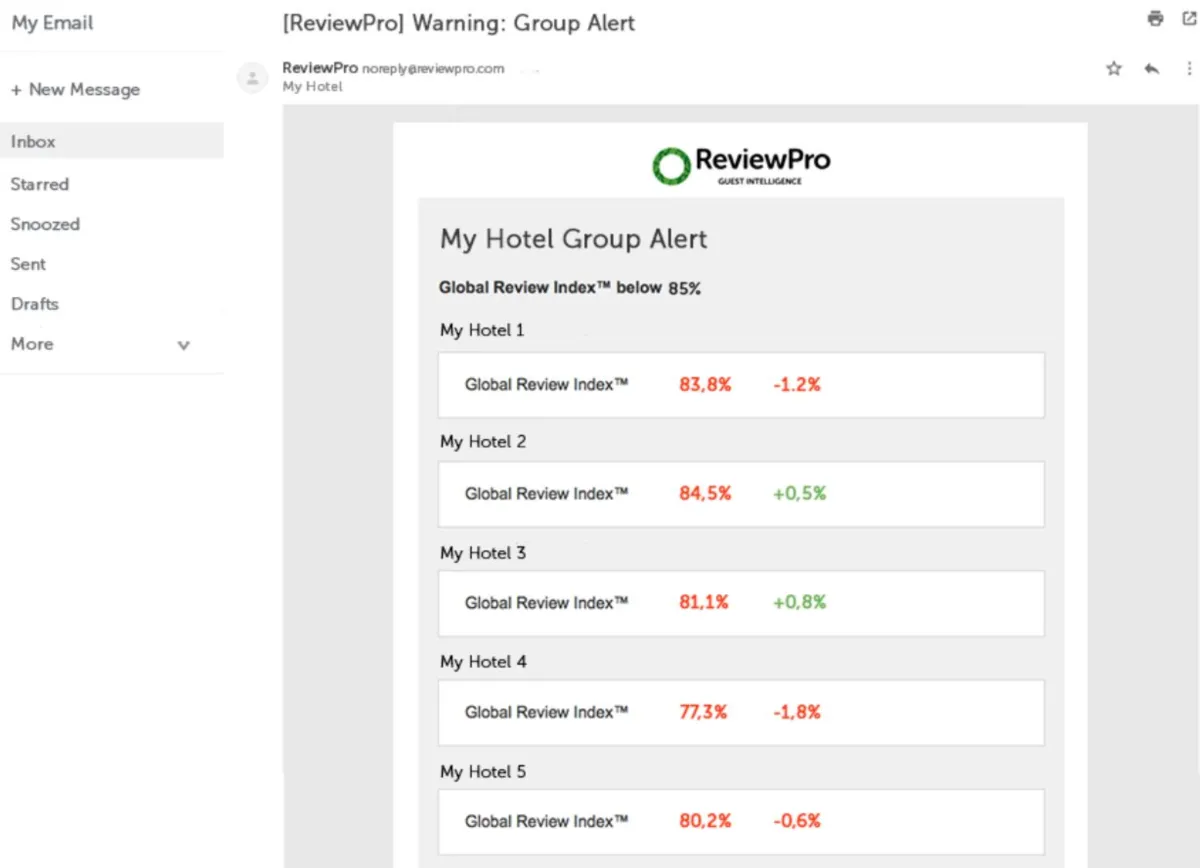The width and height of the screenshot is (1200, 868).
Task: Click Global Review Index below 85% text
Action: click(x=570, y=288)
